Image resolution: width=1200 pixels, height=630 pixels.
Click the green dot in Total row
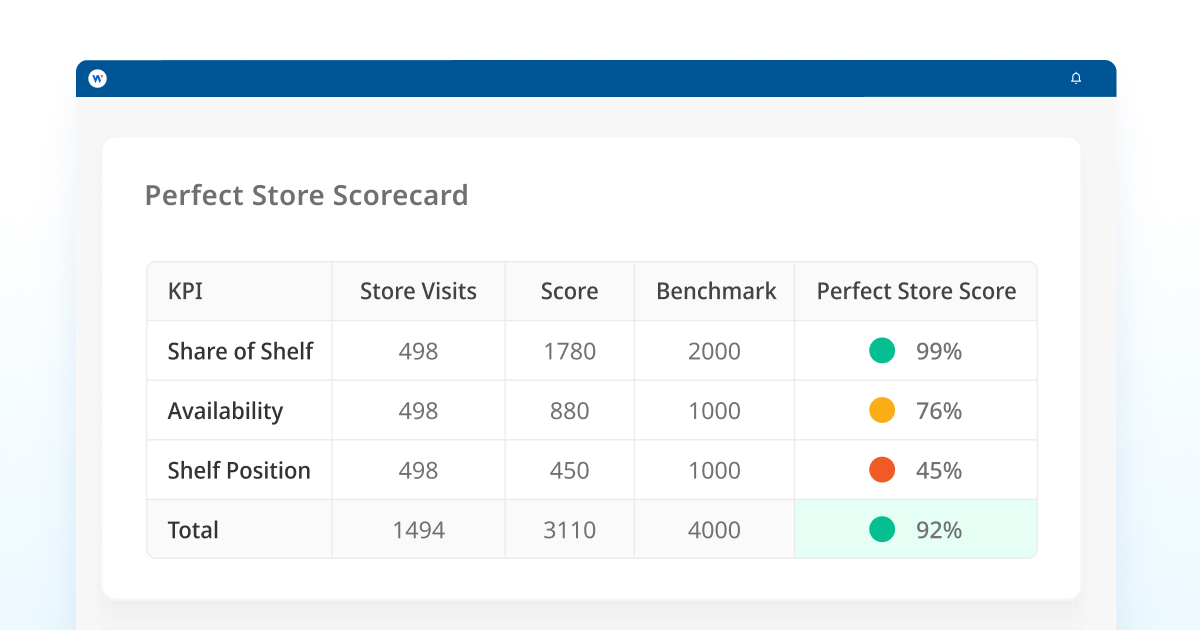(882, 529)
